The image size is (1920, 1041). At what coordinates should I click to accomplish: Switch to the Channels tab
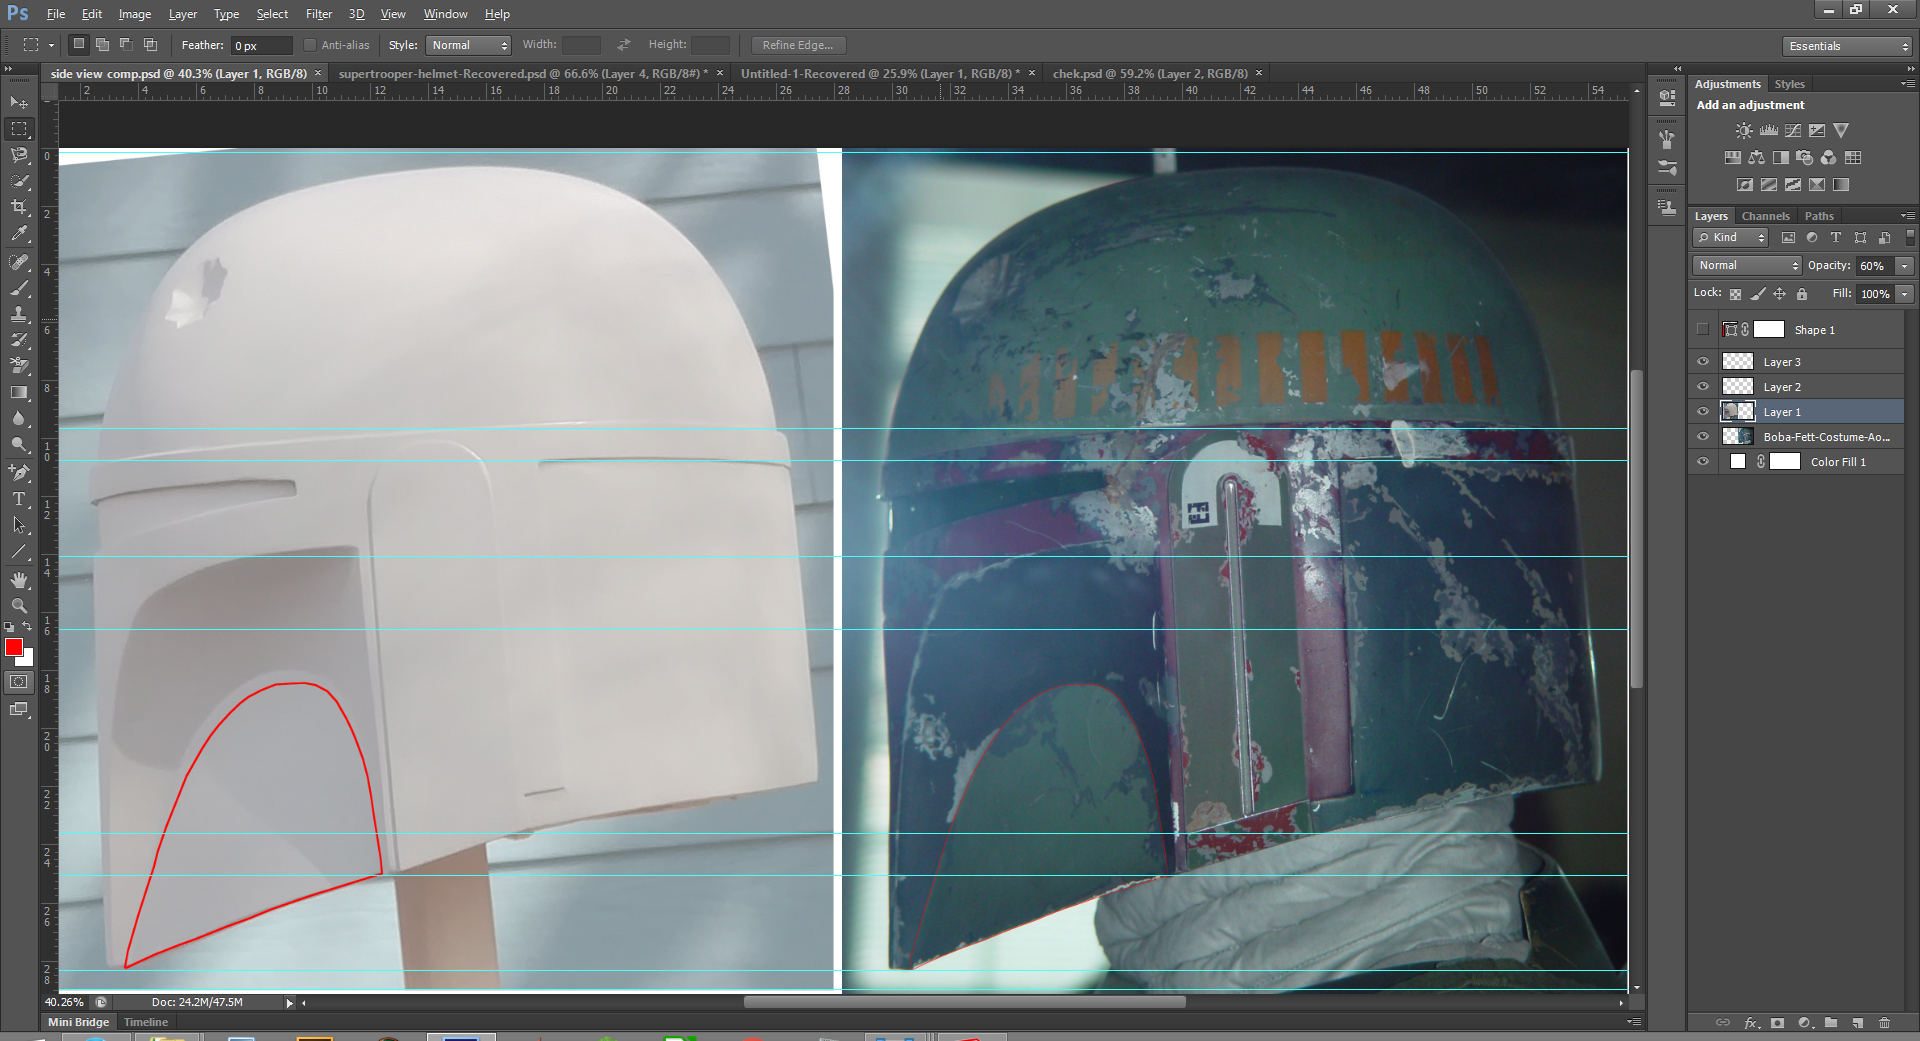coord(1765,216)
